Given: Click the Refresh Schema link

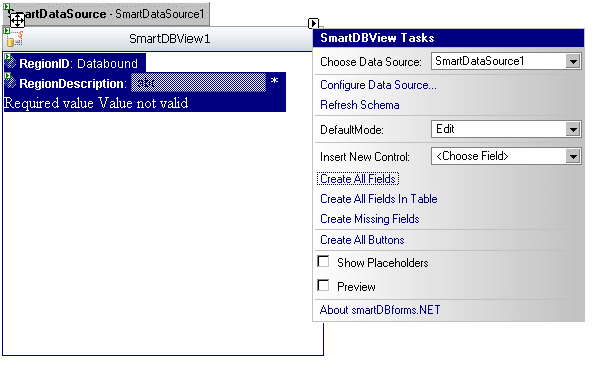Looking at the screenshot, I should pyautogui.click(x=360, y=105).
